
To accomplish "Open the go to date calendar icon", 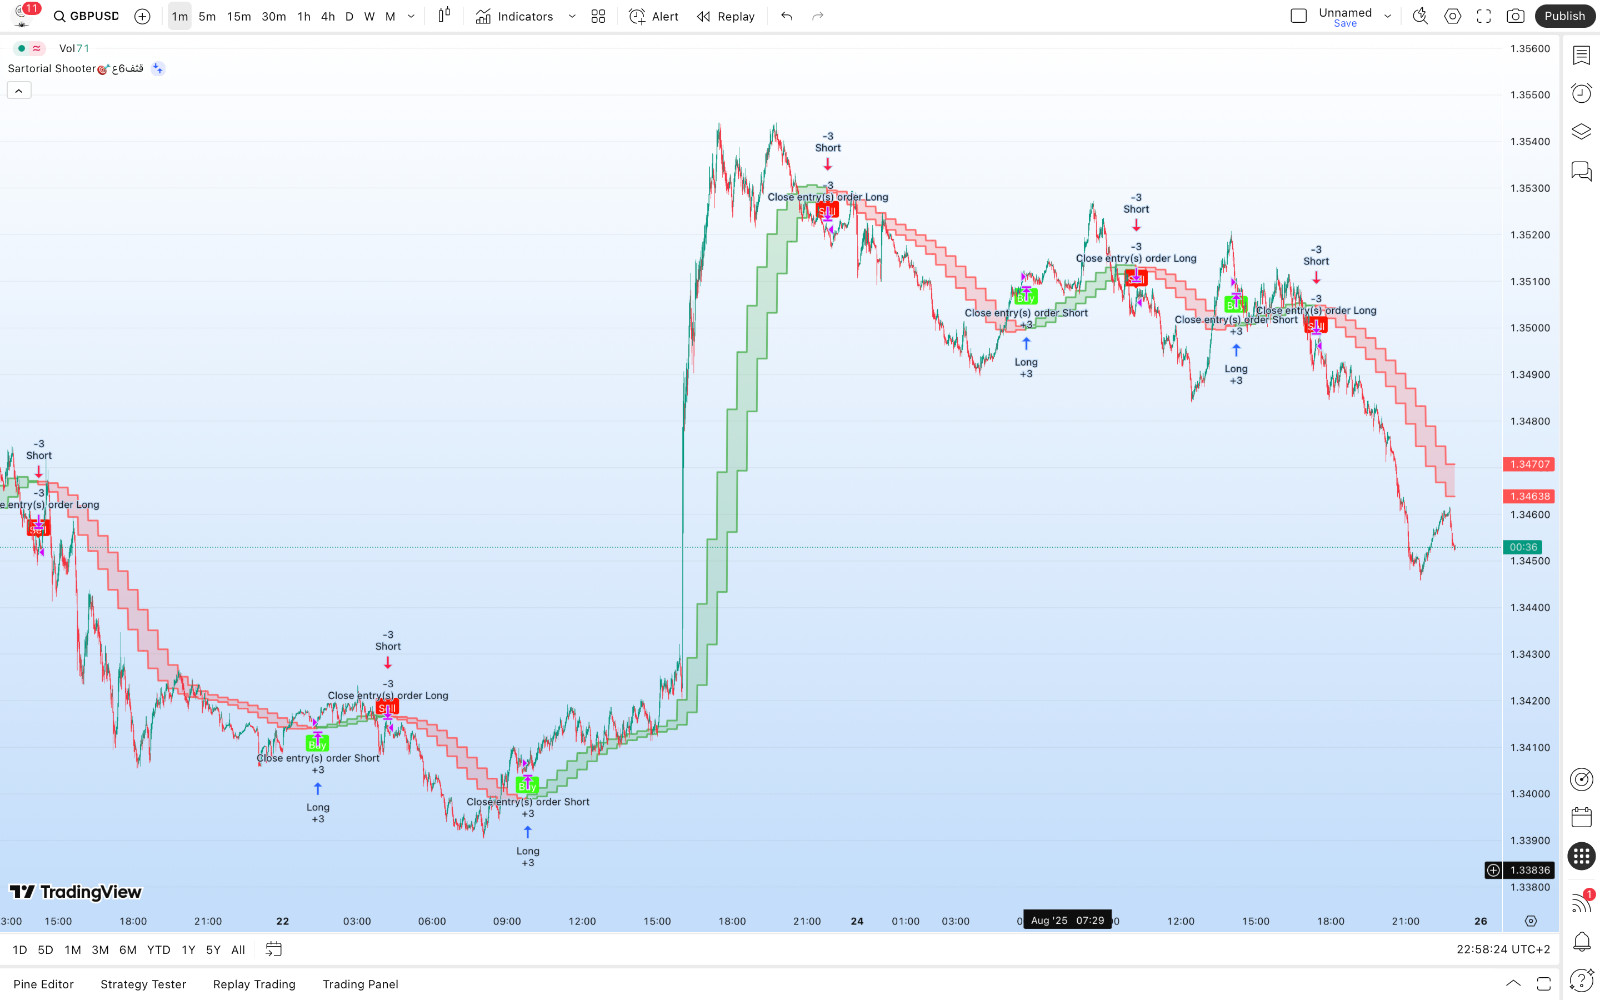I will [274, 950].
